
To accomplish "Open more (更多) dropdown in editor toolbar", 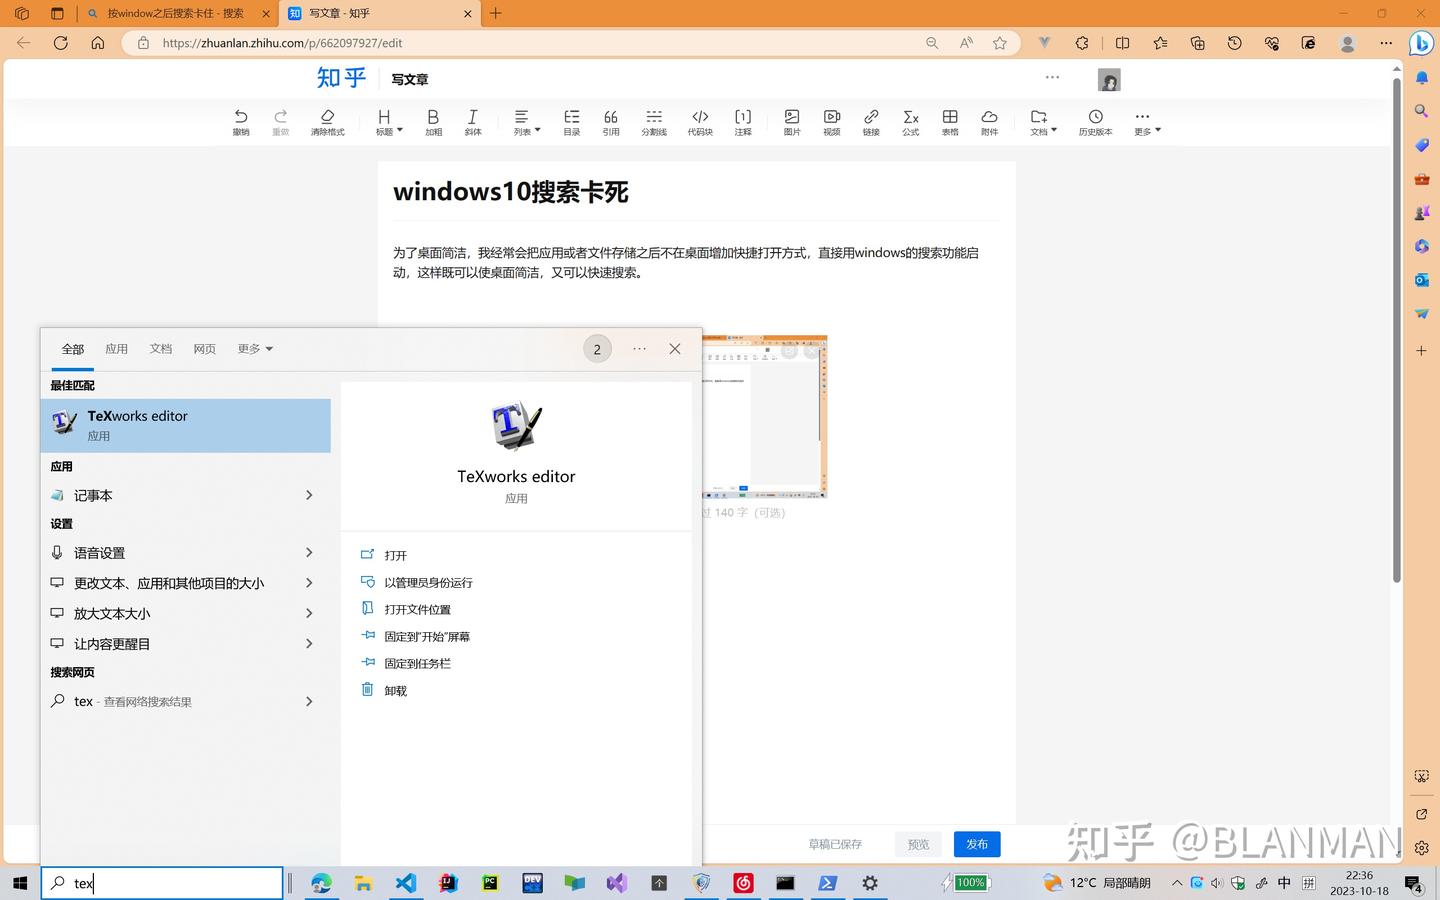I will coord(1147,122).
